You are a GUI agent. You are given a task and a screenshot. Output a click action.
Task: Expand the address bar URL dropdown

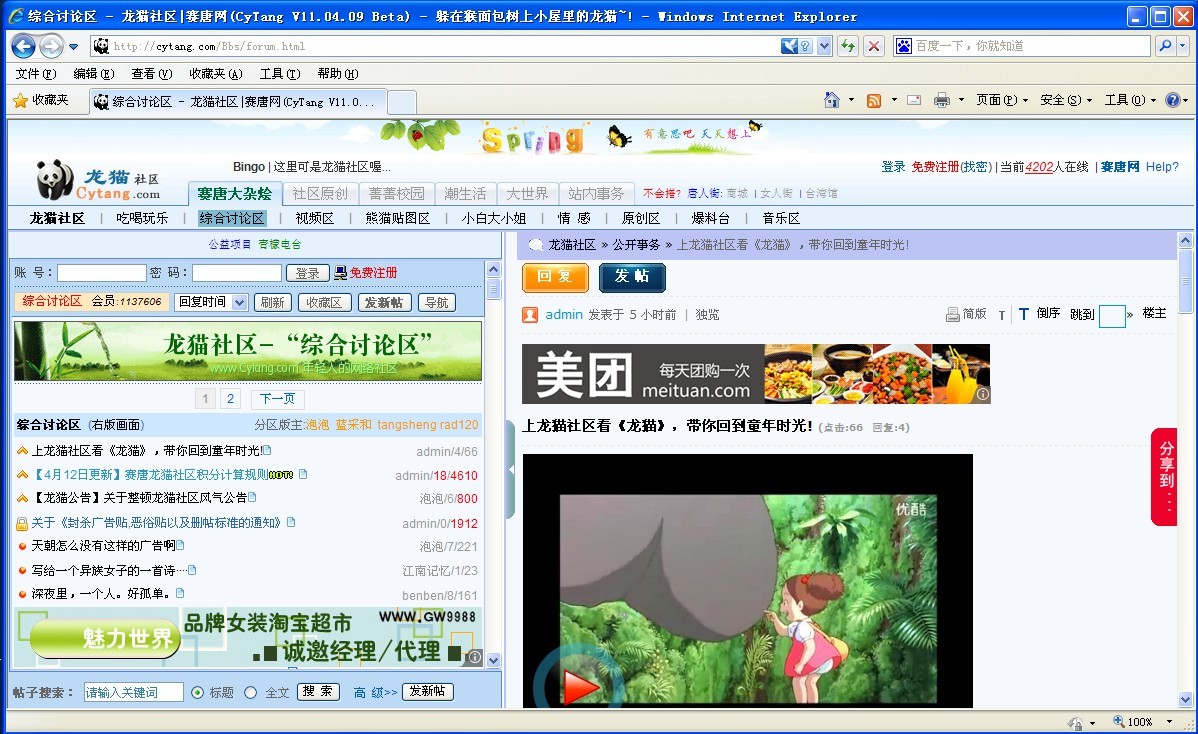824,47
